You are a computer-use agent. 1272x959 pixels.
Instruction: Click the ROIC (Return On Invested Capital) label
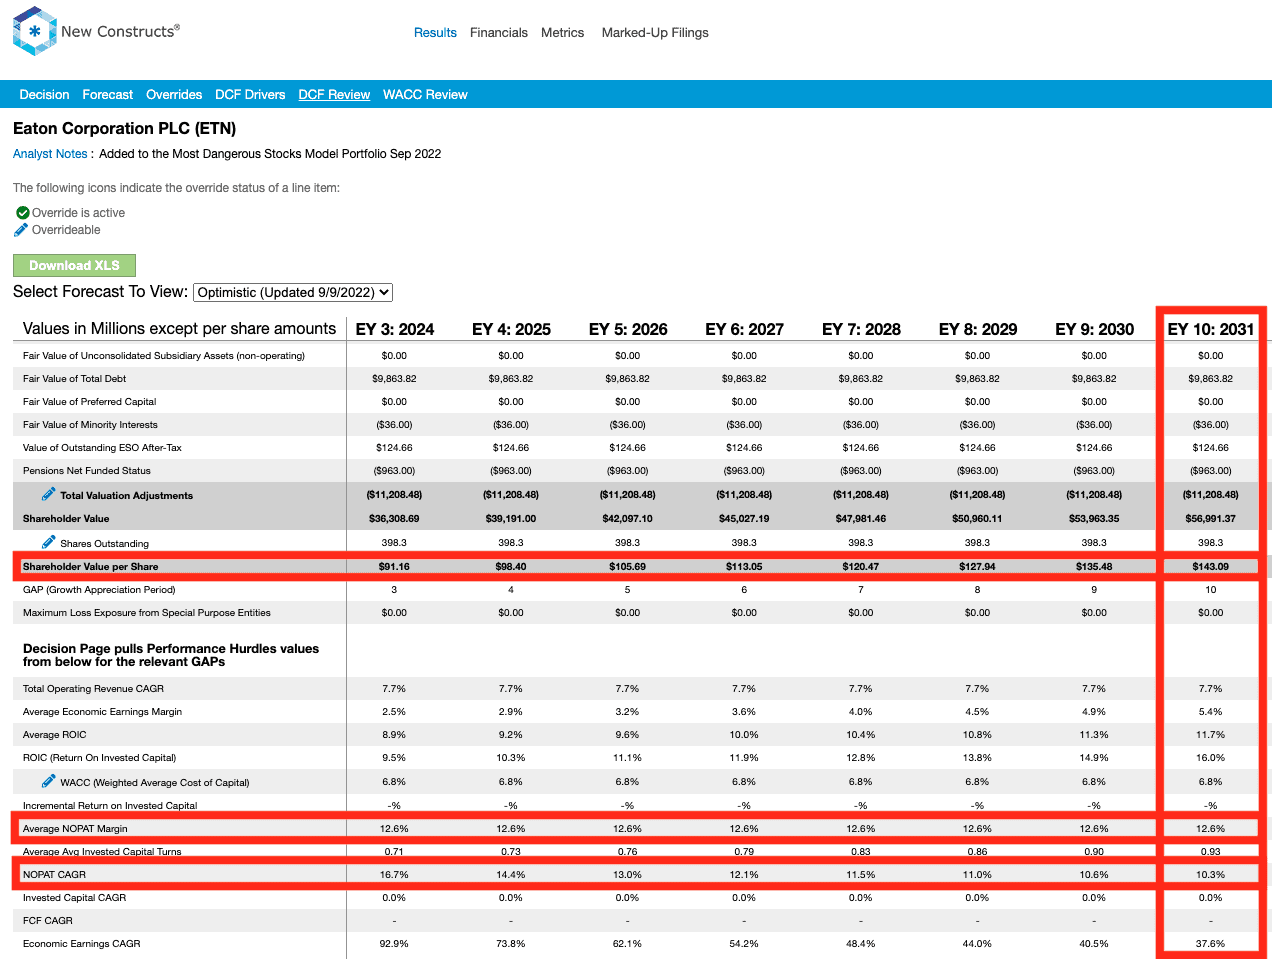(x=100, y=758)
